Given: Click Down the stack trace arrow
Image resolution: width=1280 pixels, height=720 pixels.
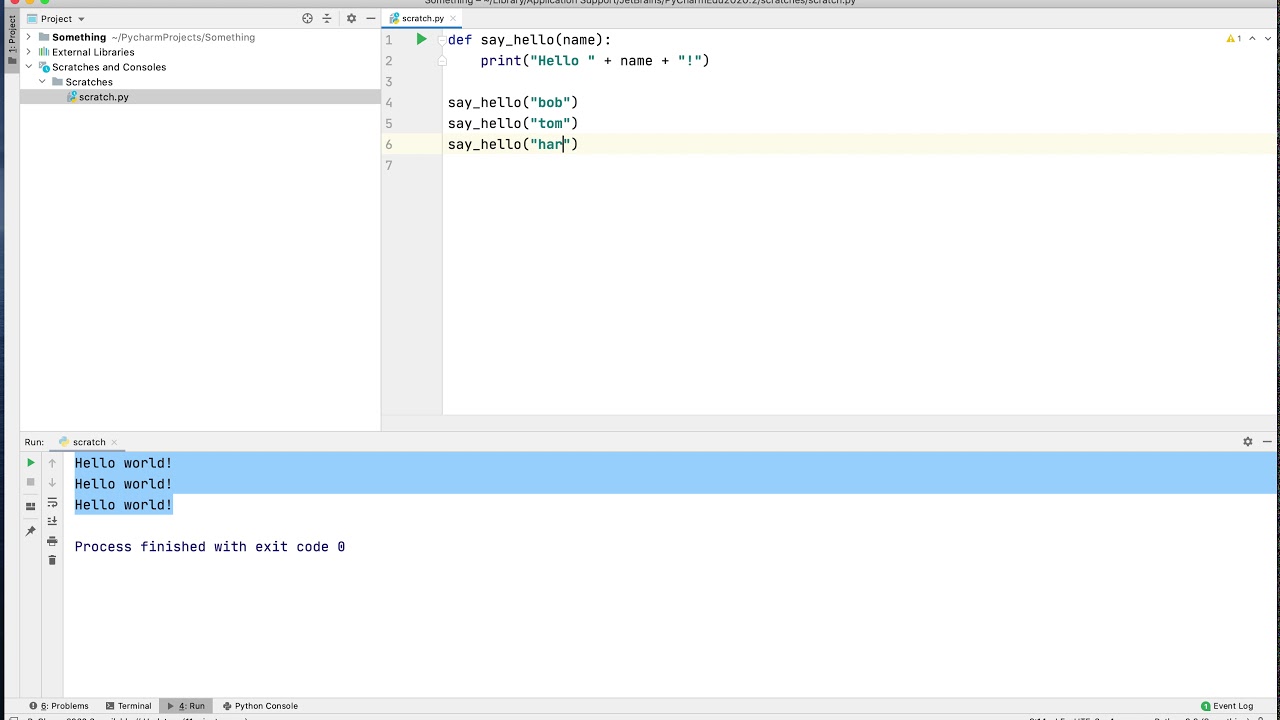Looking at the screenshot, I should 52,482.
